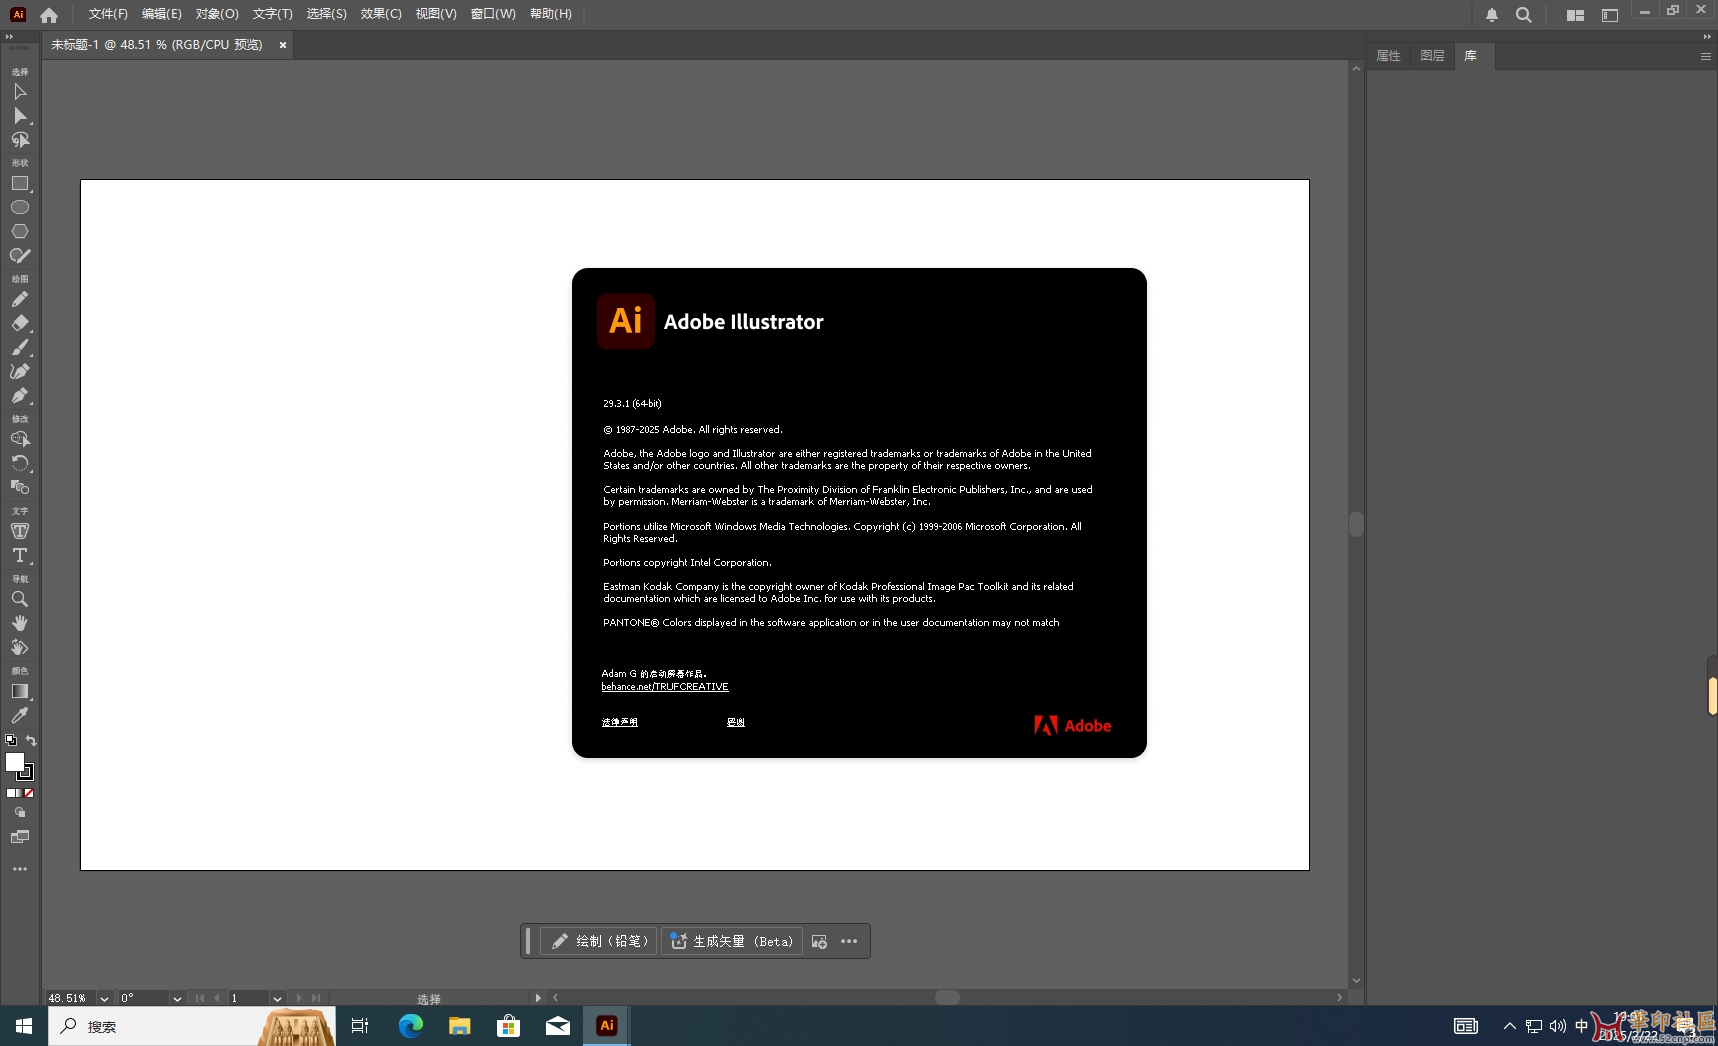Select the Polygon (hexagon) shape tool
Viewport: 1718px width, 1046px height.
coord(20,231)
